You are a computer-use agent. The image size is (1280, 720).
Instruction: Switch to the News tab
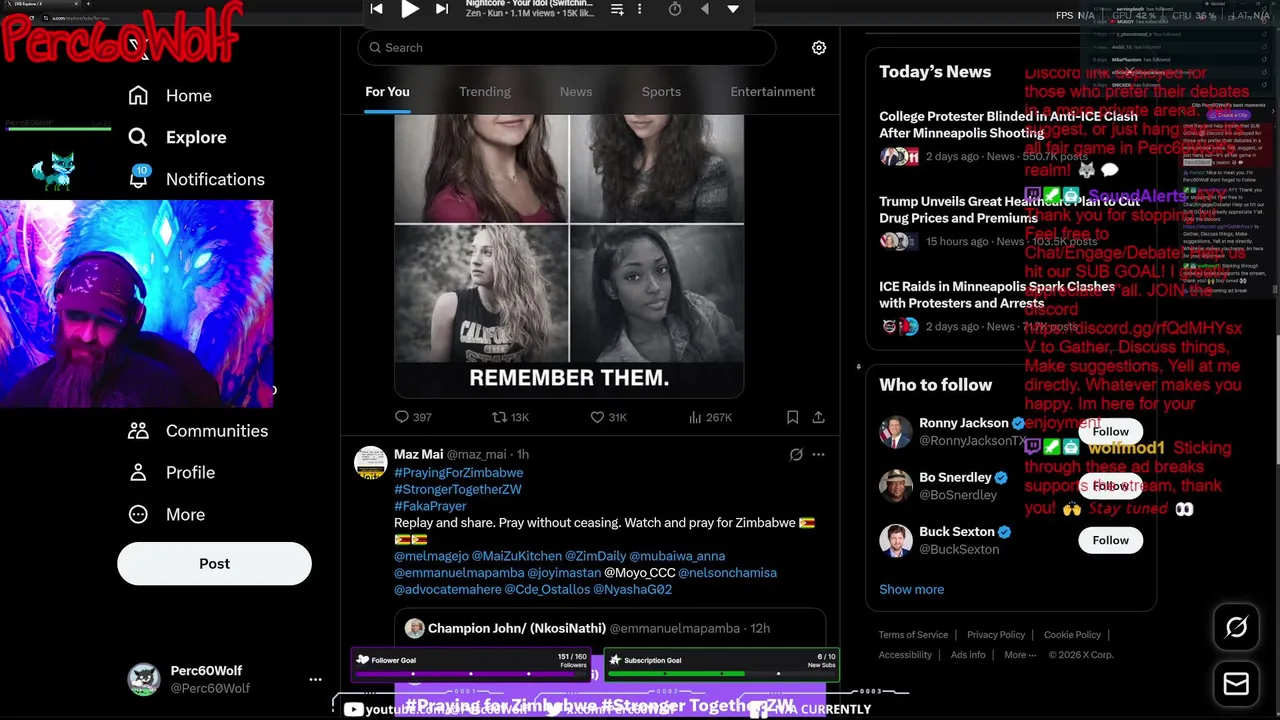[576, 92]
